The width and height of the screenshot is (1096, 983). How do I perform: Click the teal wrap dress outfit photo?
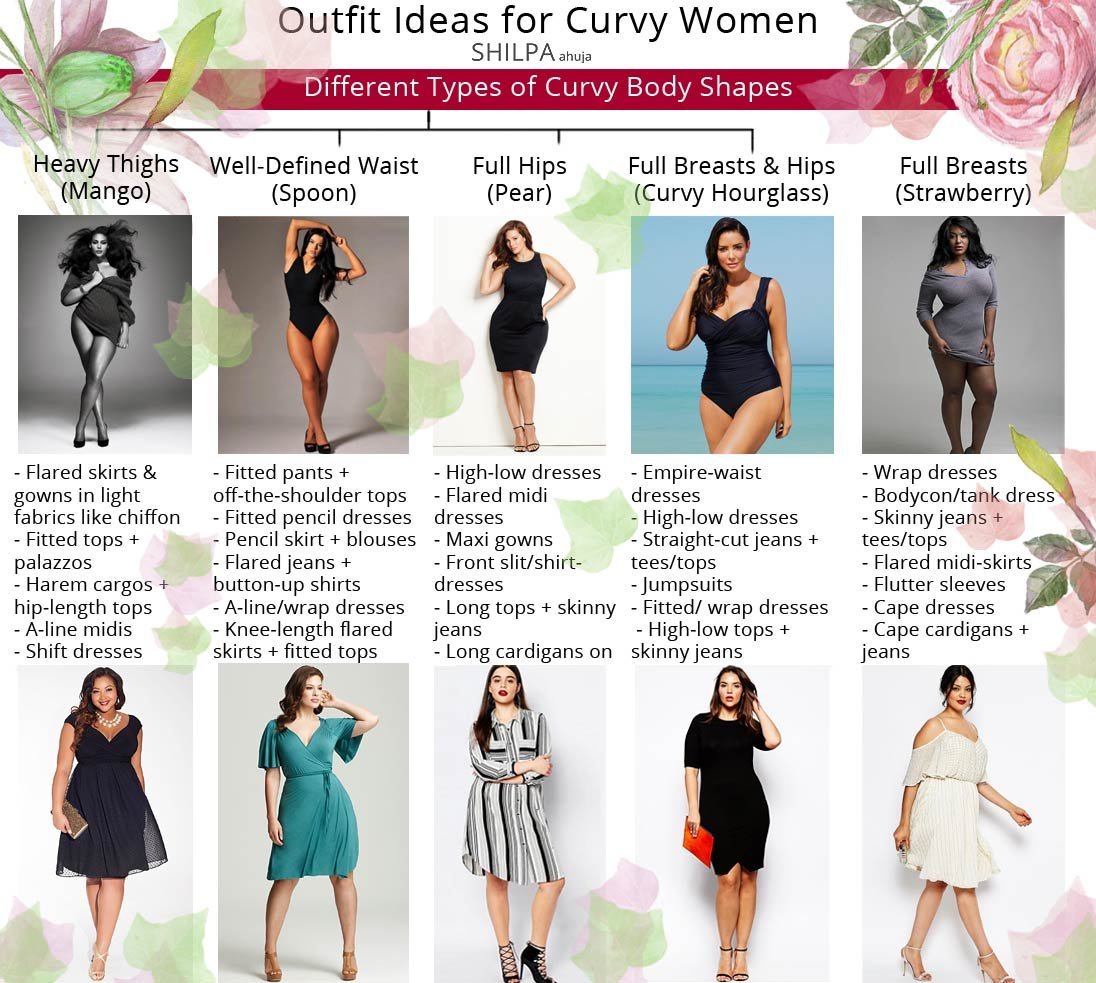tap(313, 823)
